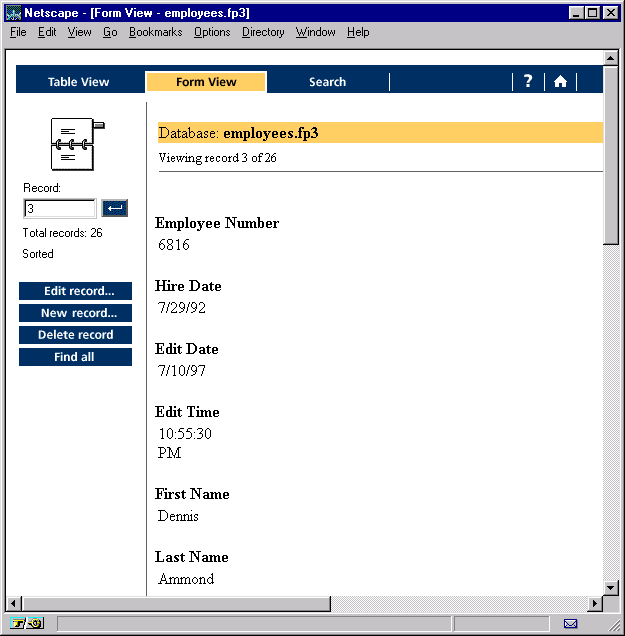625x636 pixels.
Task: Go to home via the house icon
Action: click(x=560, y=82)
